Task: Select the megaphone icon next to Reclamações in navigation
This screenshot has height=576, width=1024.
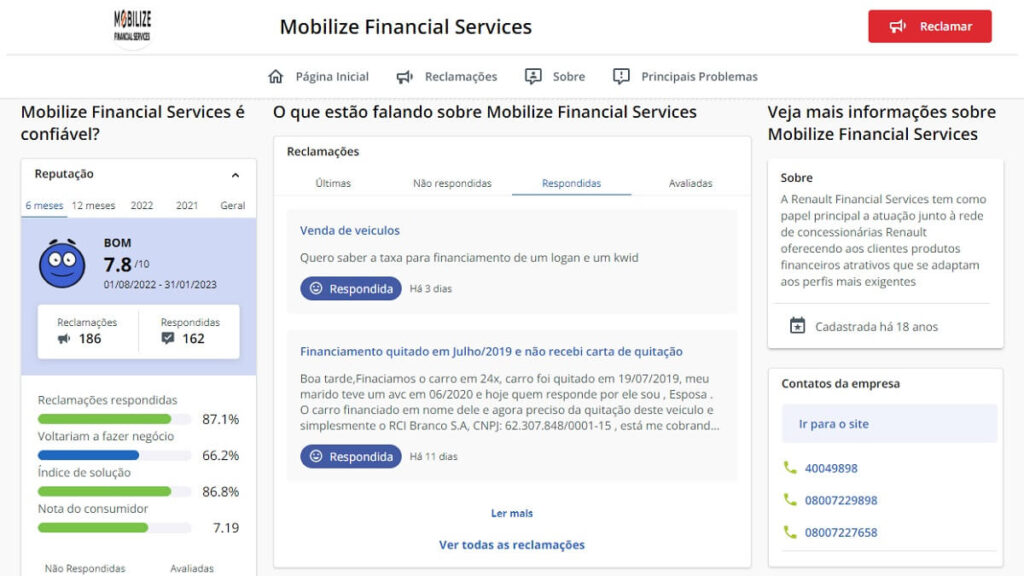Action: point(403,75)
